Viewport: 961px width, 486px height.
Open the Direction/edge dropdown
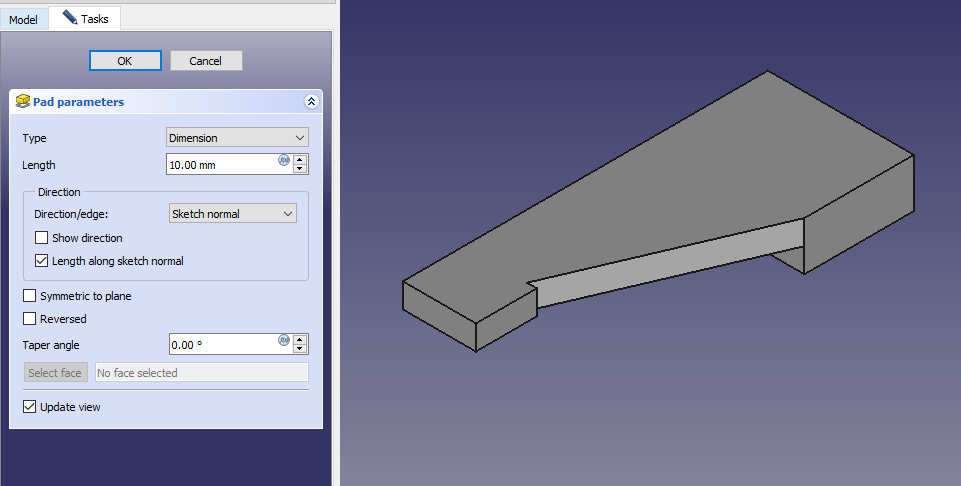pyautogui.click(x=233, y=213)
